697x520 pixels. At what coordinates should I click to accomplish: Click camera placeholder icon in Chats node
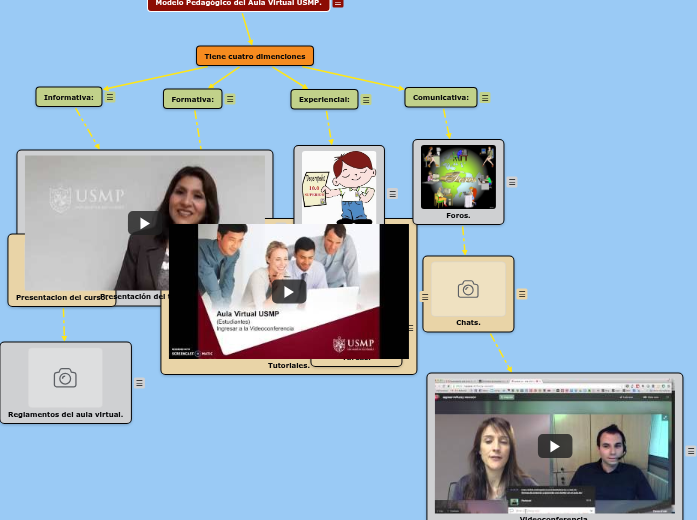(x=468, y=290)
